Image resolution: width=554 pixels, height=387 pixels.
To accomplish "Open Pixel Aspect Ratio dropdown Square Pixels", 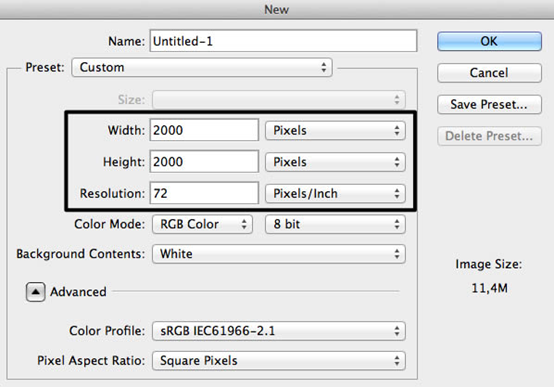I will pos(279,360).
